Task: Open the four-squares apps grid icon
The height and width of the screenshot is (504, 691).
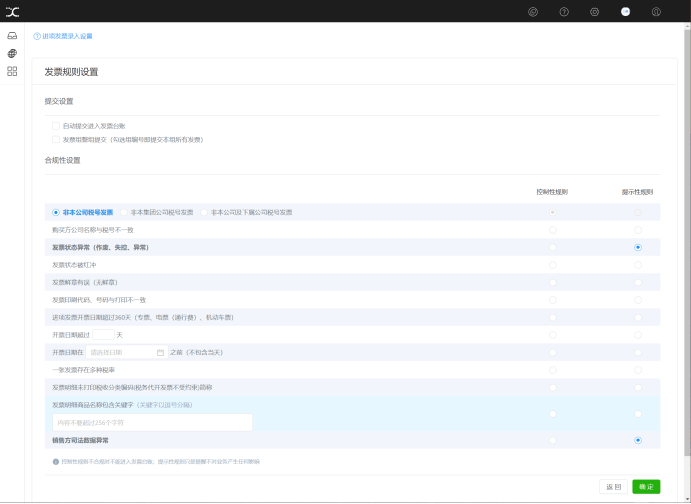Action: (x=12, y=71)
